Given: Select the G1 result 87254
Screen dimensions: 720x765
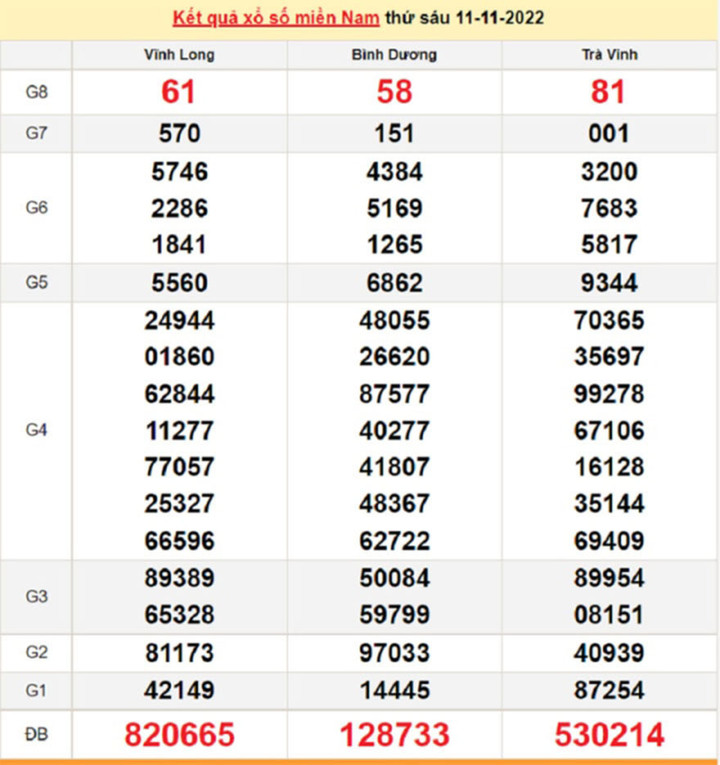Looking at the screenshot, I should point(608,690).
